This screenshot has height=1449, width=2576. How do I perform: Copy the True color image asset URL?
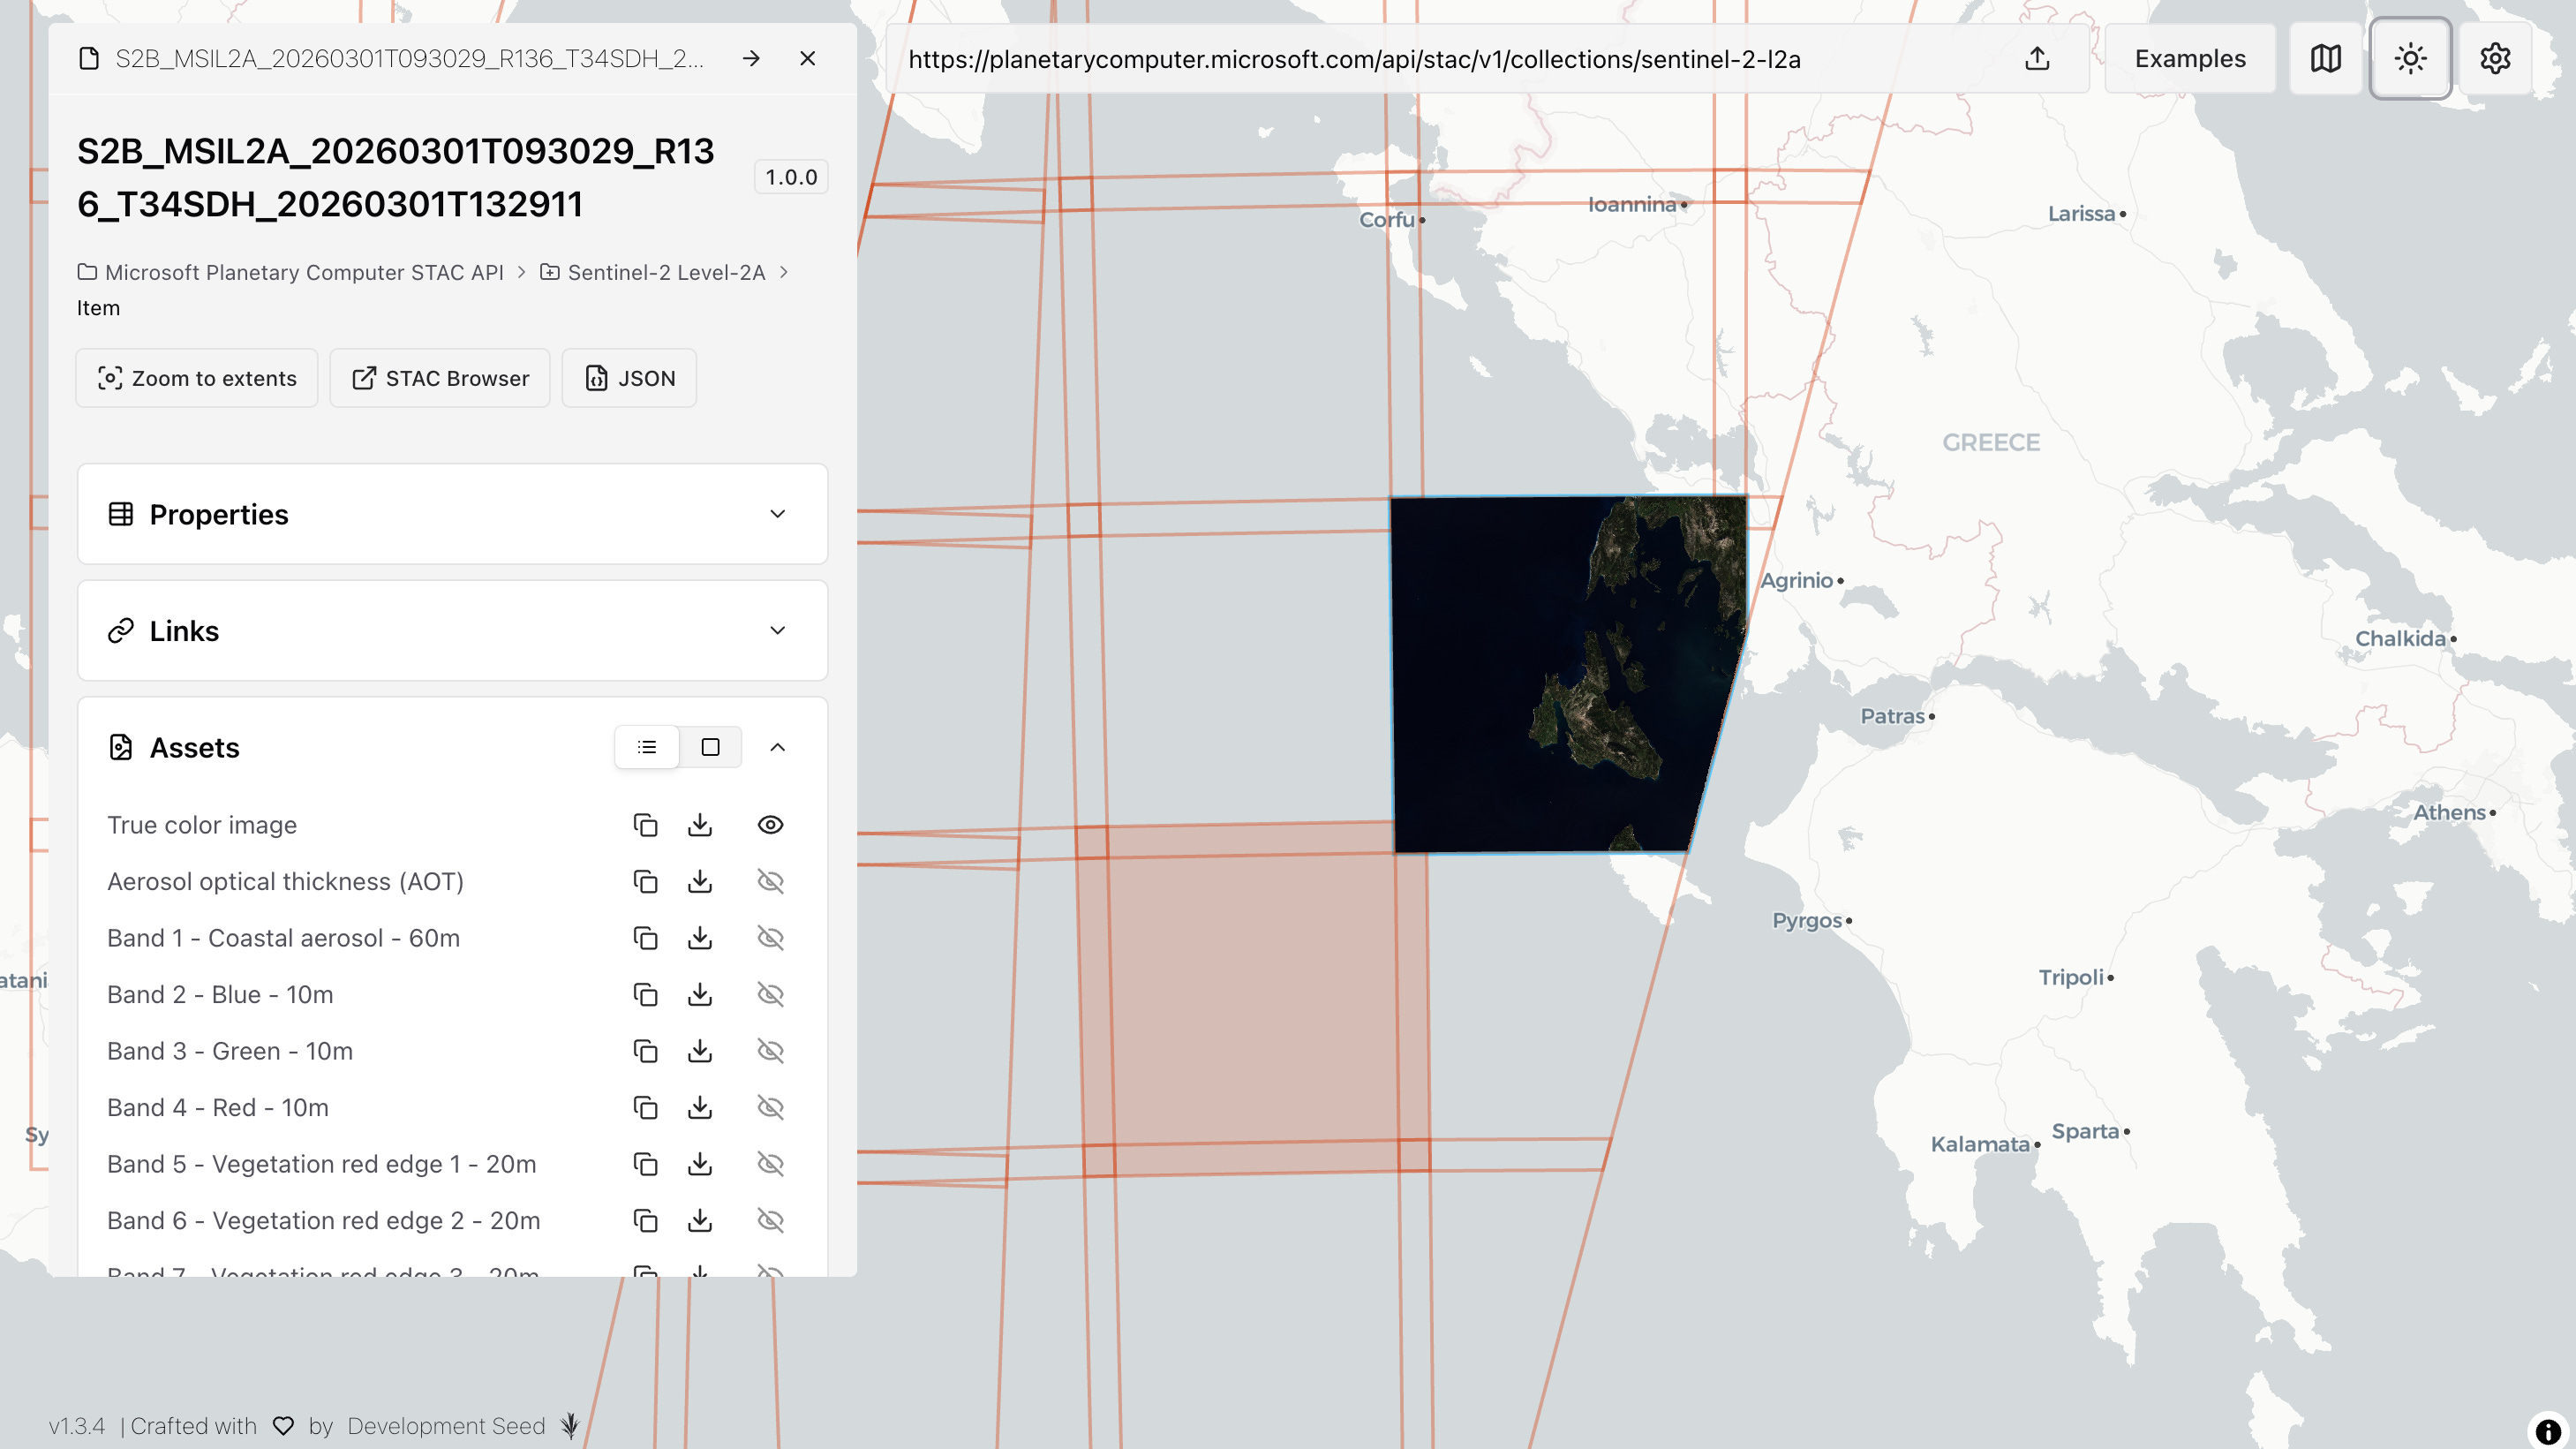tap(645, 825)
